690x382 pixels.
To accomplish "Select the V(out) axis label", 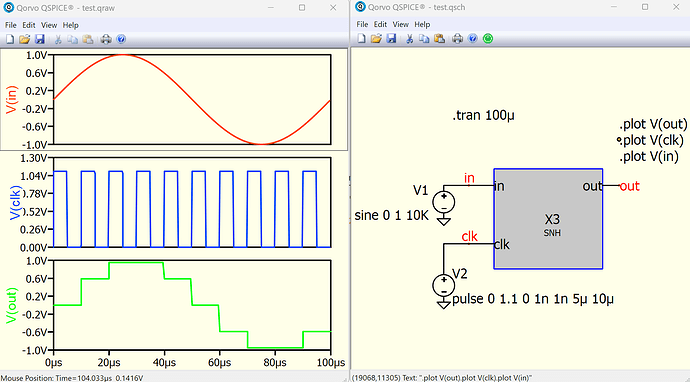I will coord(12,305).
